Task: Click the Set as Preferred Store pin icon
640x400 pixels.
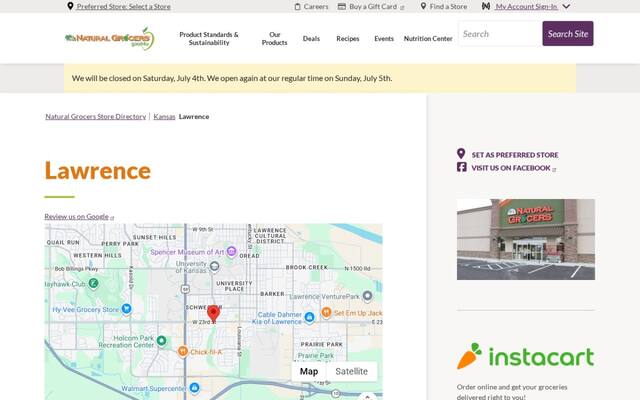Action: tap(461, 153)
